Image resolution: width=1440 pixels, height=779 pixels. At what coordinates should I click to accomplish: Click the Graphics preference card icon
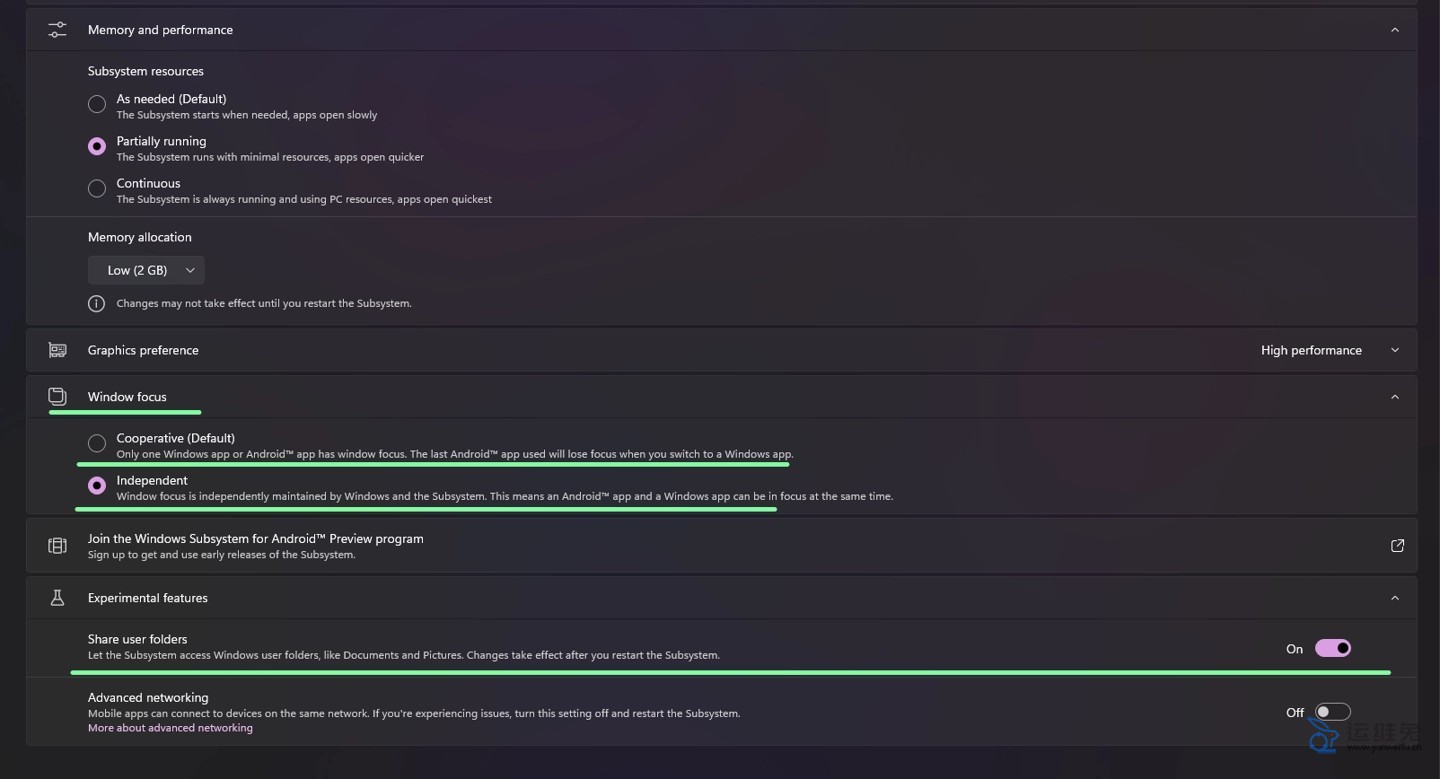point(57,350)
